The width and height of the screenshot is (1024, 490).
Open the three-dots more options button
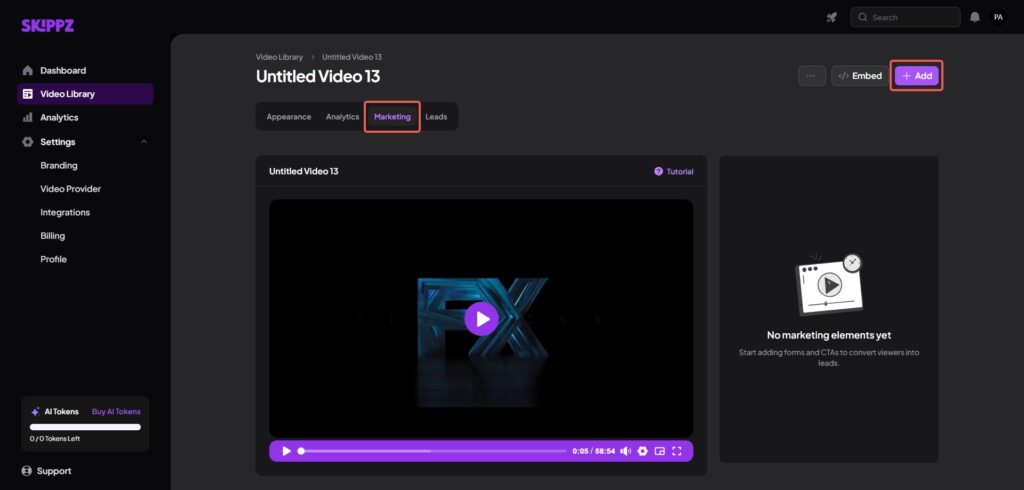[812, 76]
